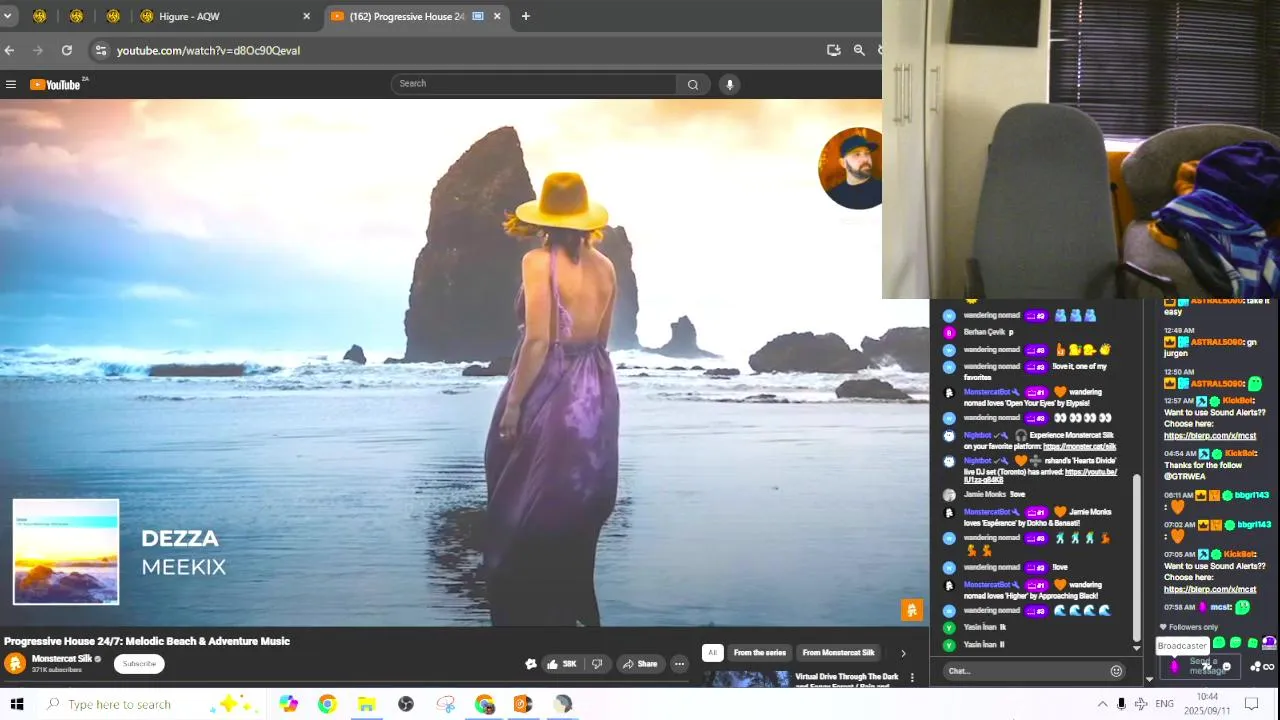Open a new browser tab
The image size is (1280, 720).
tap(526, 16)
